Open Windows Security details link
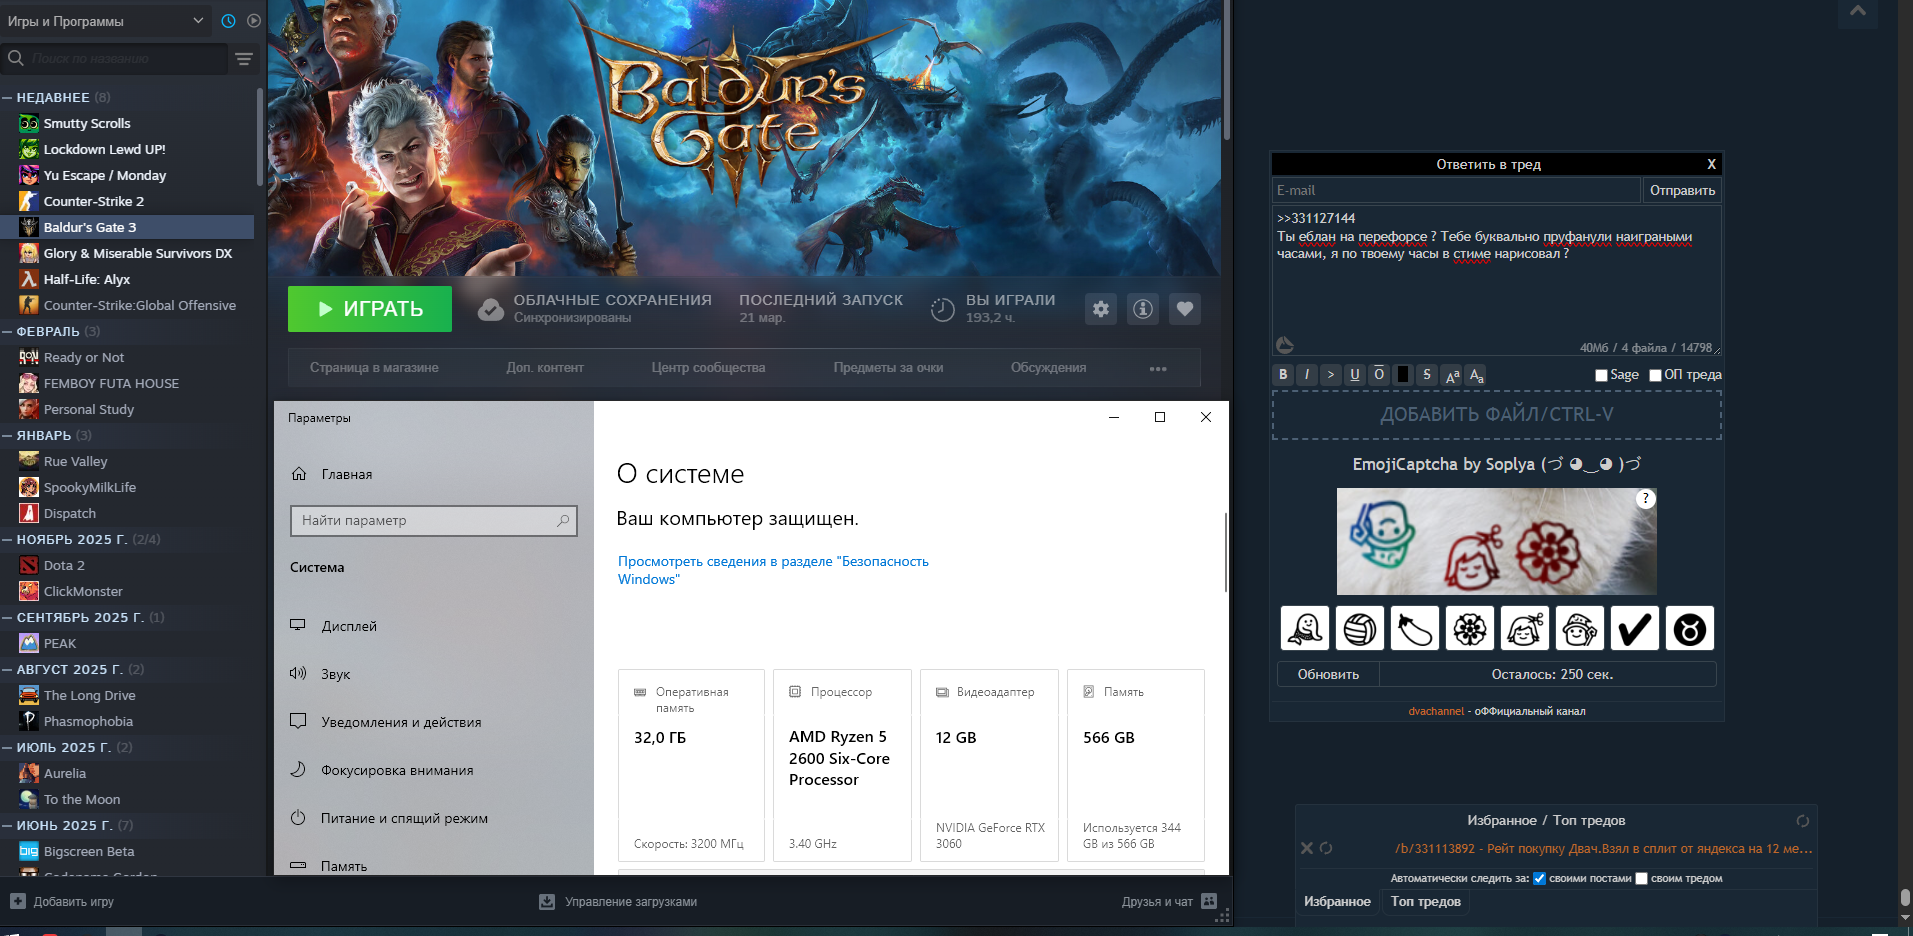Viewport: 1913px width, 936px height. [773, 570]
